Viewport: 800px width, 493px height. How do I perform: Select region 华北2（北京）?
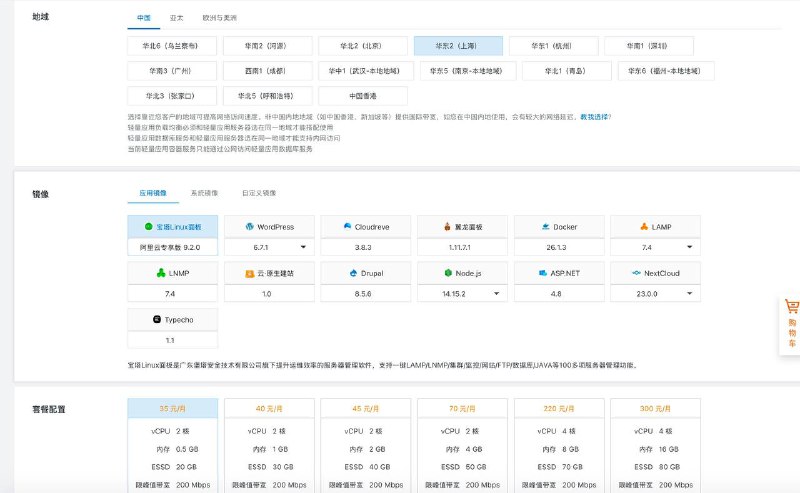363,46
